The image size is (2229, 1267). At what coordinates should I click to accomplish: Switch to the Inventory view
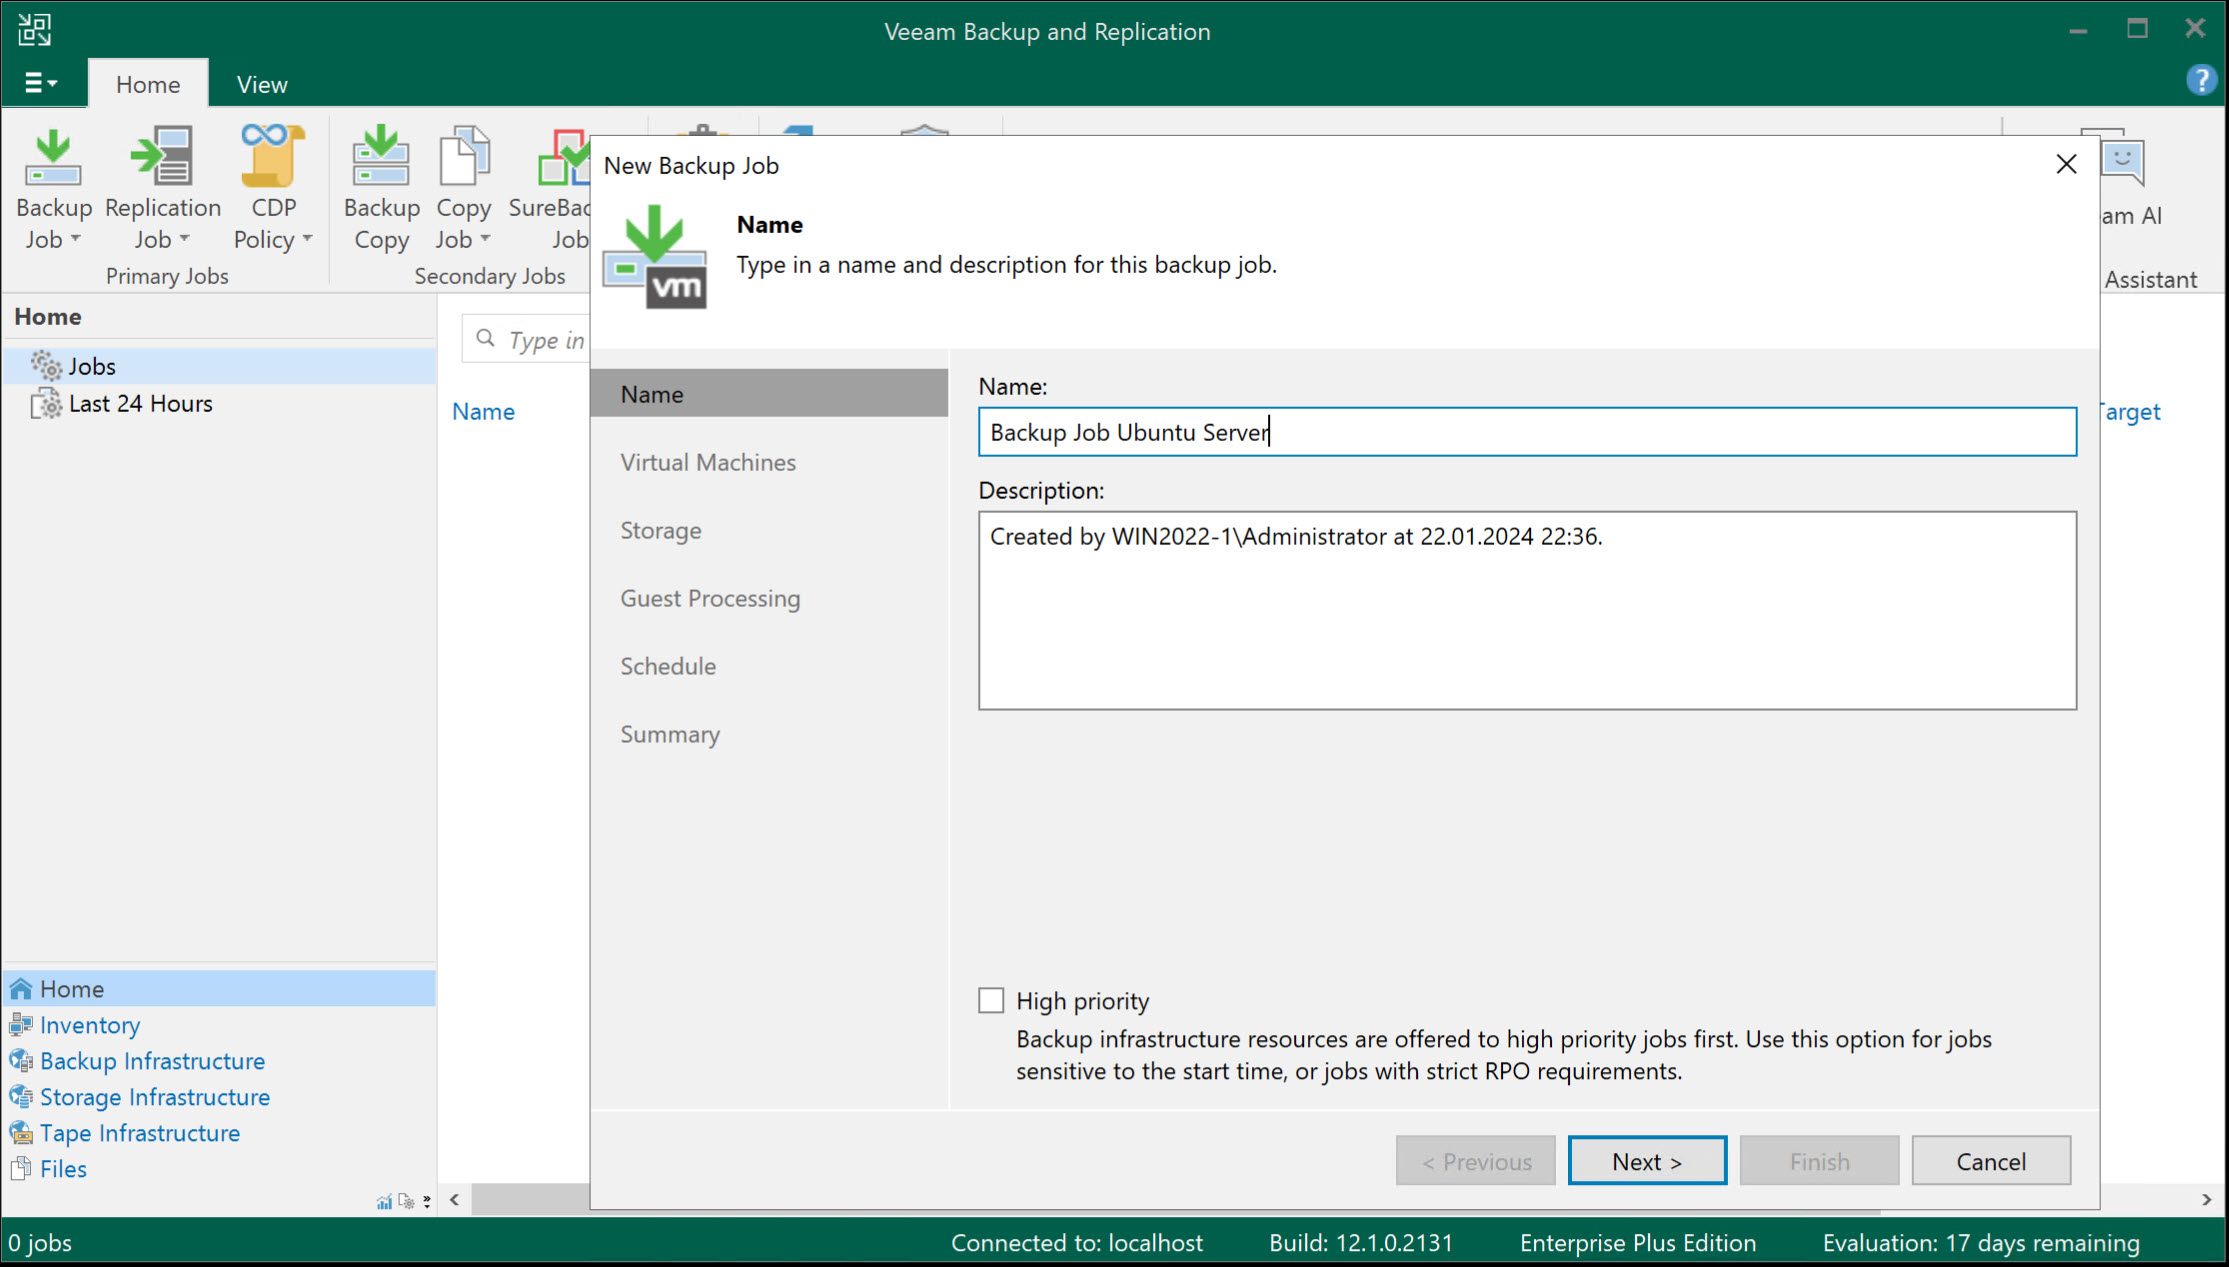90,1024
